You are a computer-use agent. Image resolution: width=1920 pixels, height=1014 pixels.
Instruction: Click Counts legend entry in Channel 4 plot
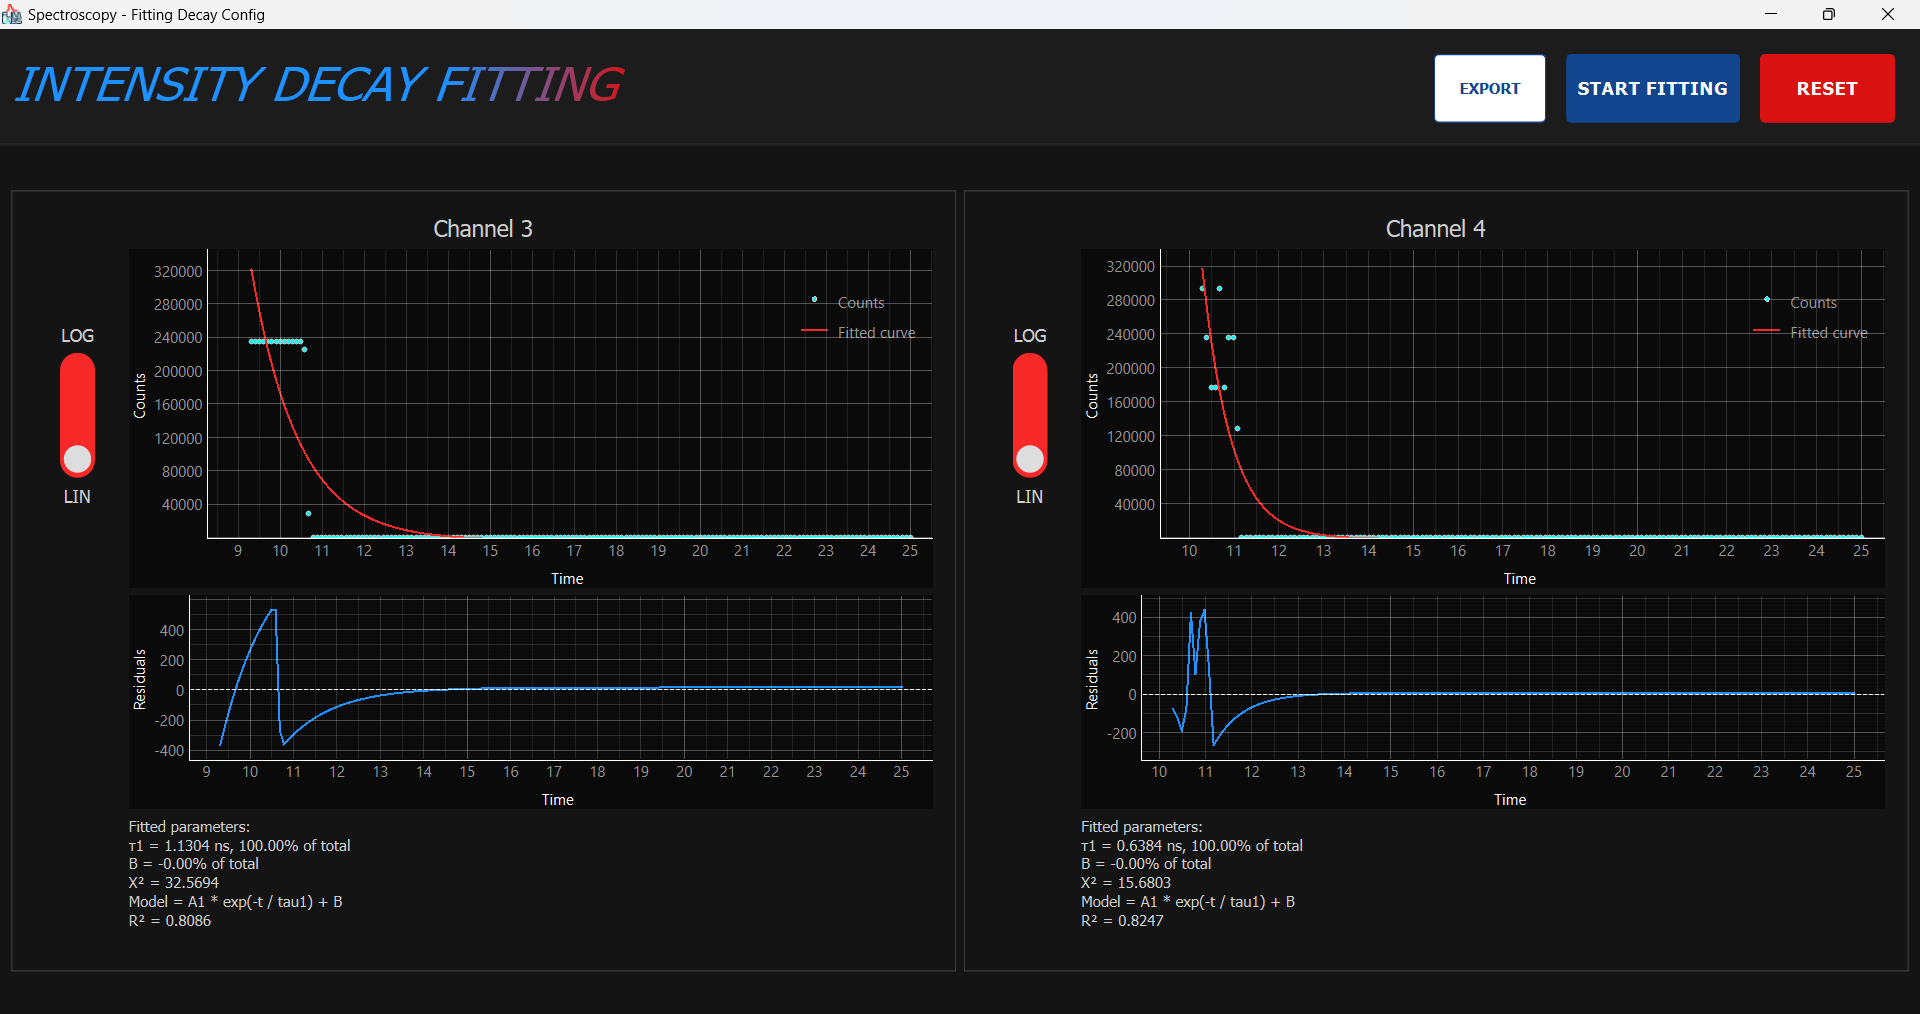pyautogui.click(x=1800, y=302)
